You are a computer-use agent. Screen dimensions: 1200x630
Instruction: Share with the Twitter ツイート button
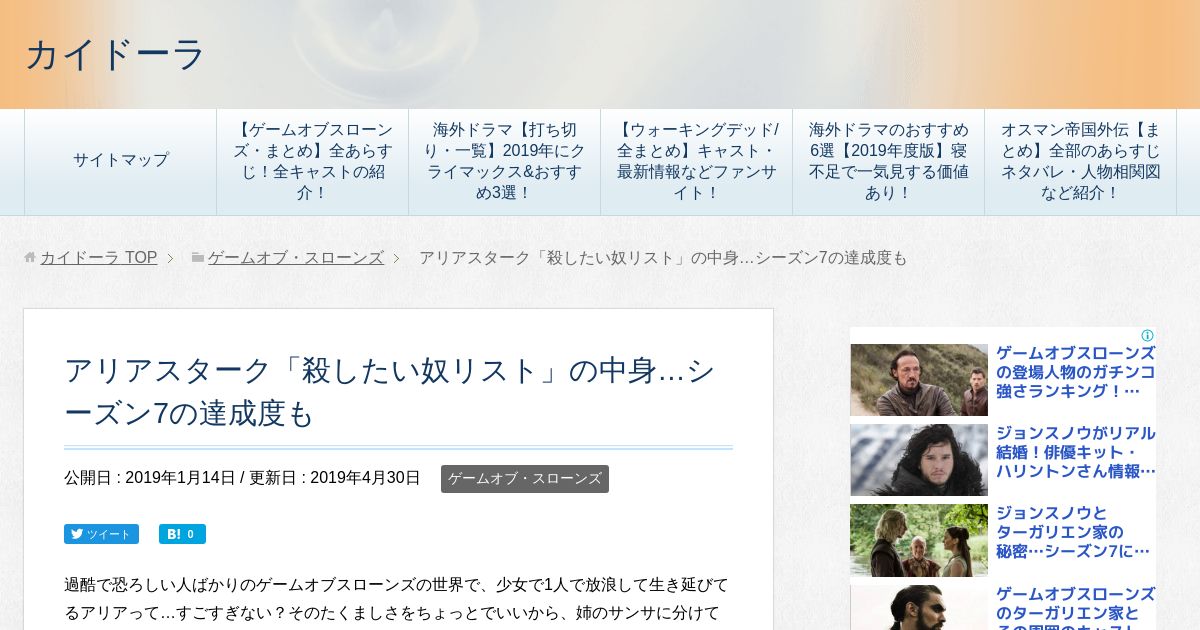[x=101, y=534]
